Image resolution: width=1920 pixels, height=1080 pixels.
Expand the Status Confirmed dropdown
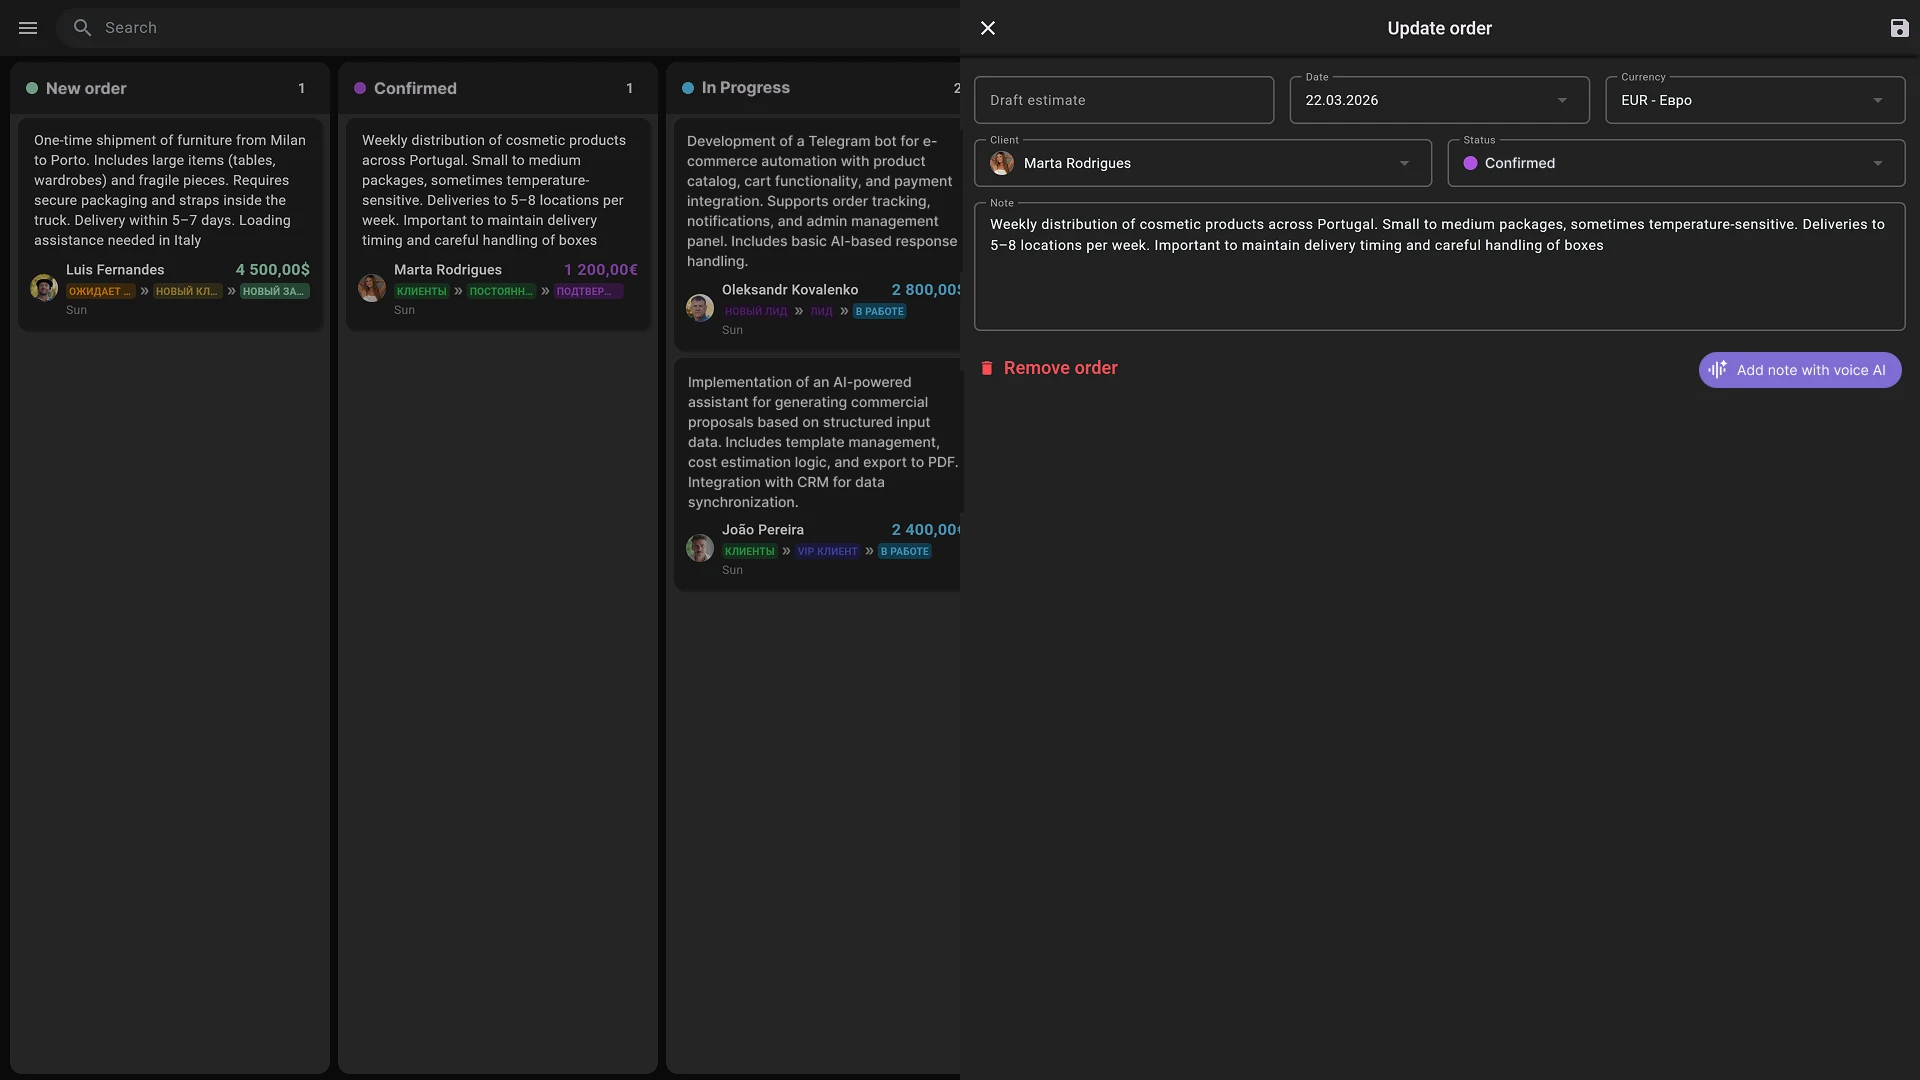point(1877,163)
